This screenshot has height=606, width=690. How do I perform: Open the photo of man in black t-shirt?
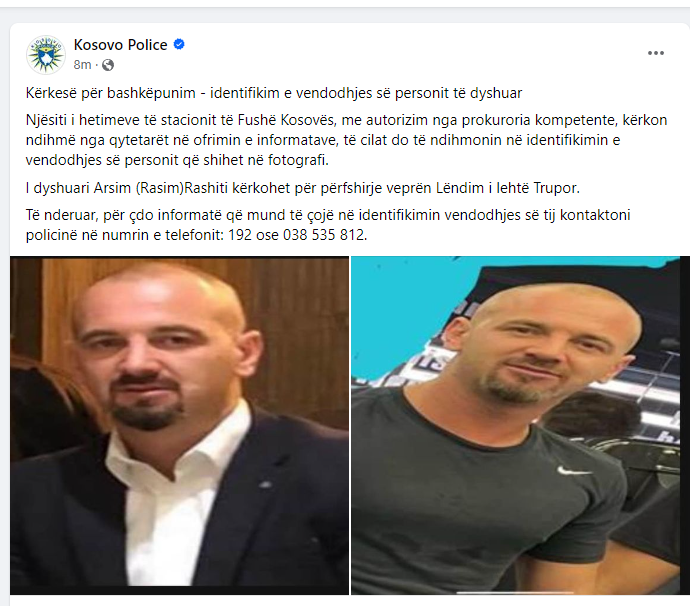tap(520, 425)
